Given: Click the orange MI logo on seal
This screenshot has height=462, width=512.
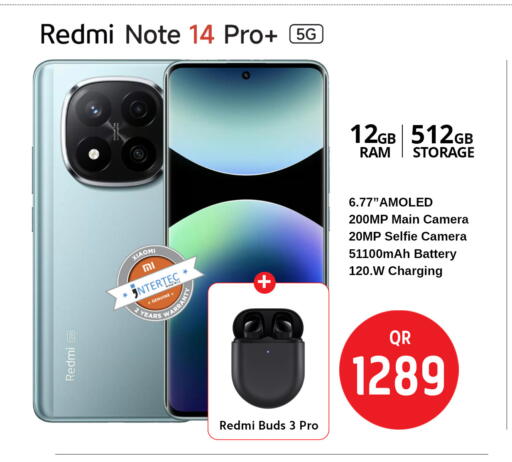Looking at the screenshot, I should tap(148, 267).
